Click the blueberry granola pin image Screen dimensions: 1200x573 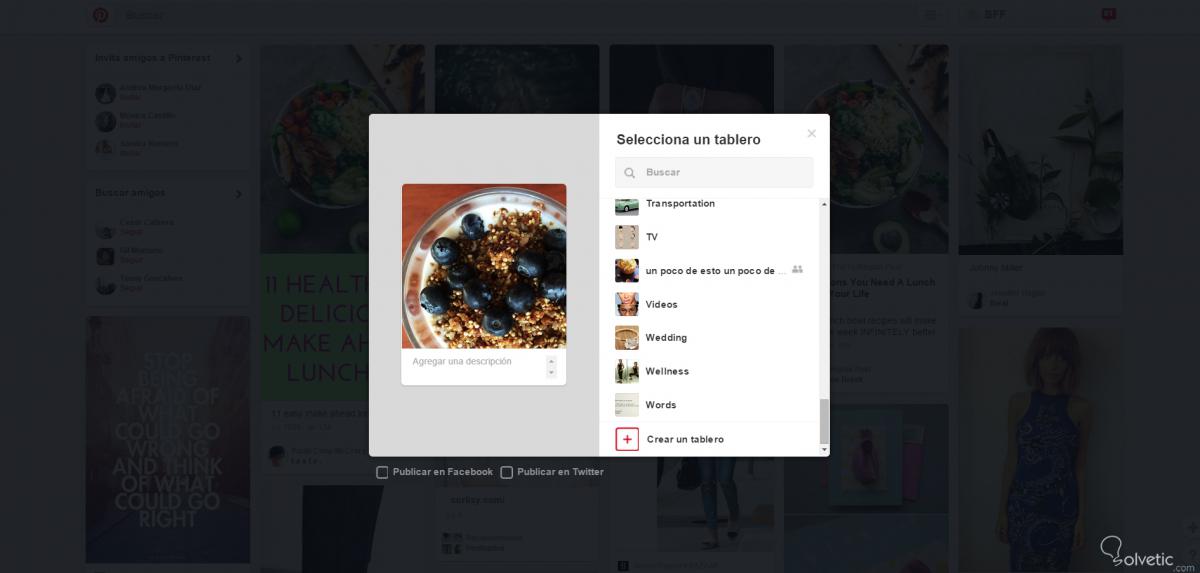(484, 266)
